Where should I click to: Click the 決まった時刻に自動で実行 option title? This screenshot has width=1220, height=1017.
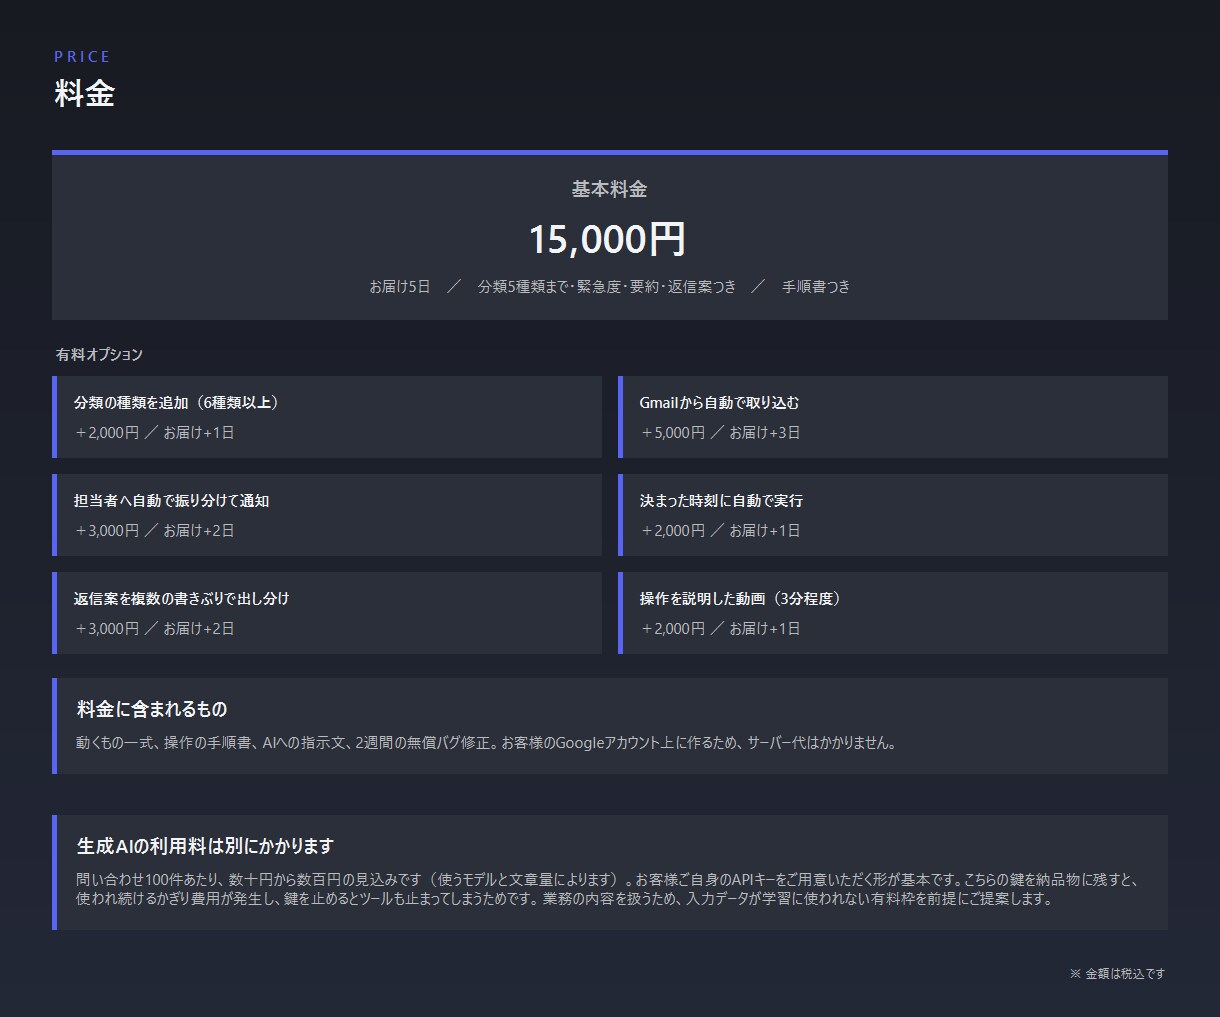coord(721,501)
